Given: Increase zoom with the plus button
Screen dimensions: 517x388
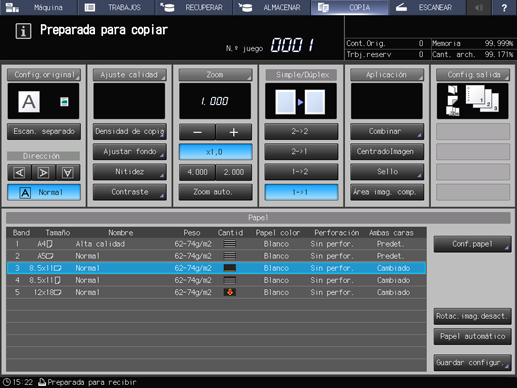Looking at the screenshot, I should [x=234, y=132].
